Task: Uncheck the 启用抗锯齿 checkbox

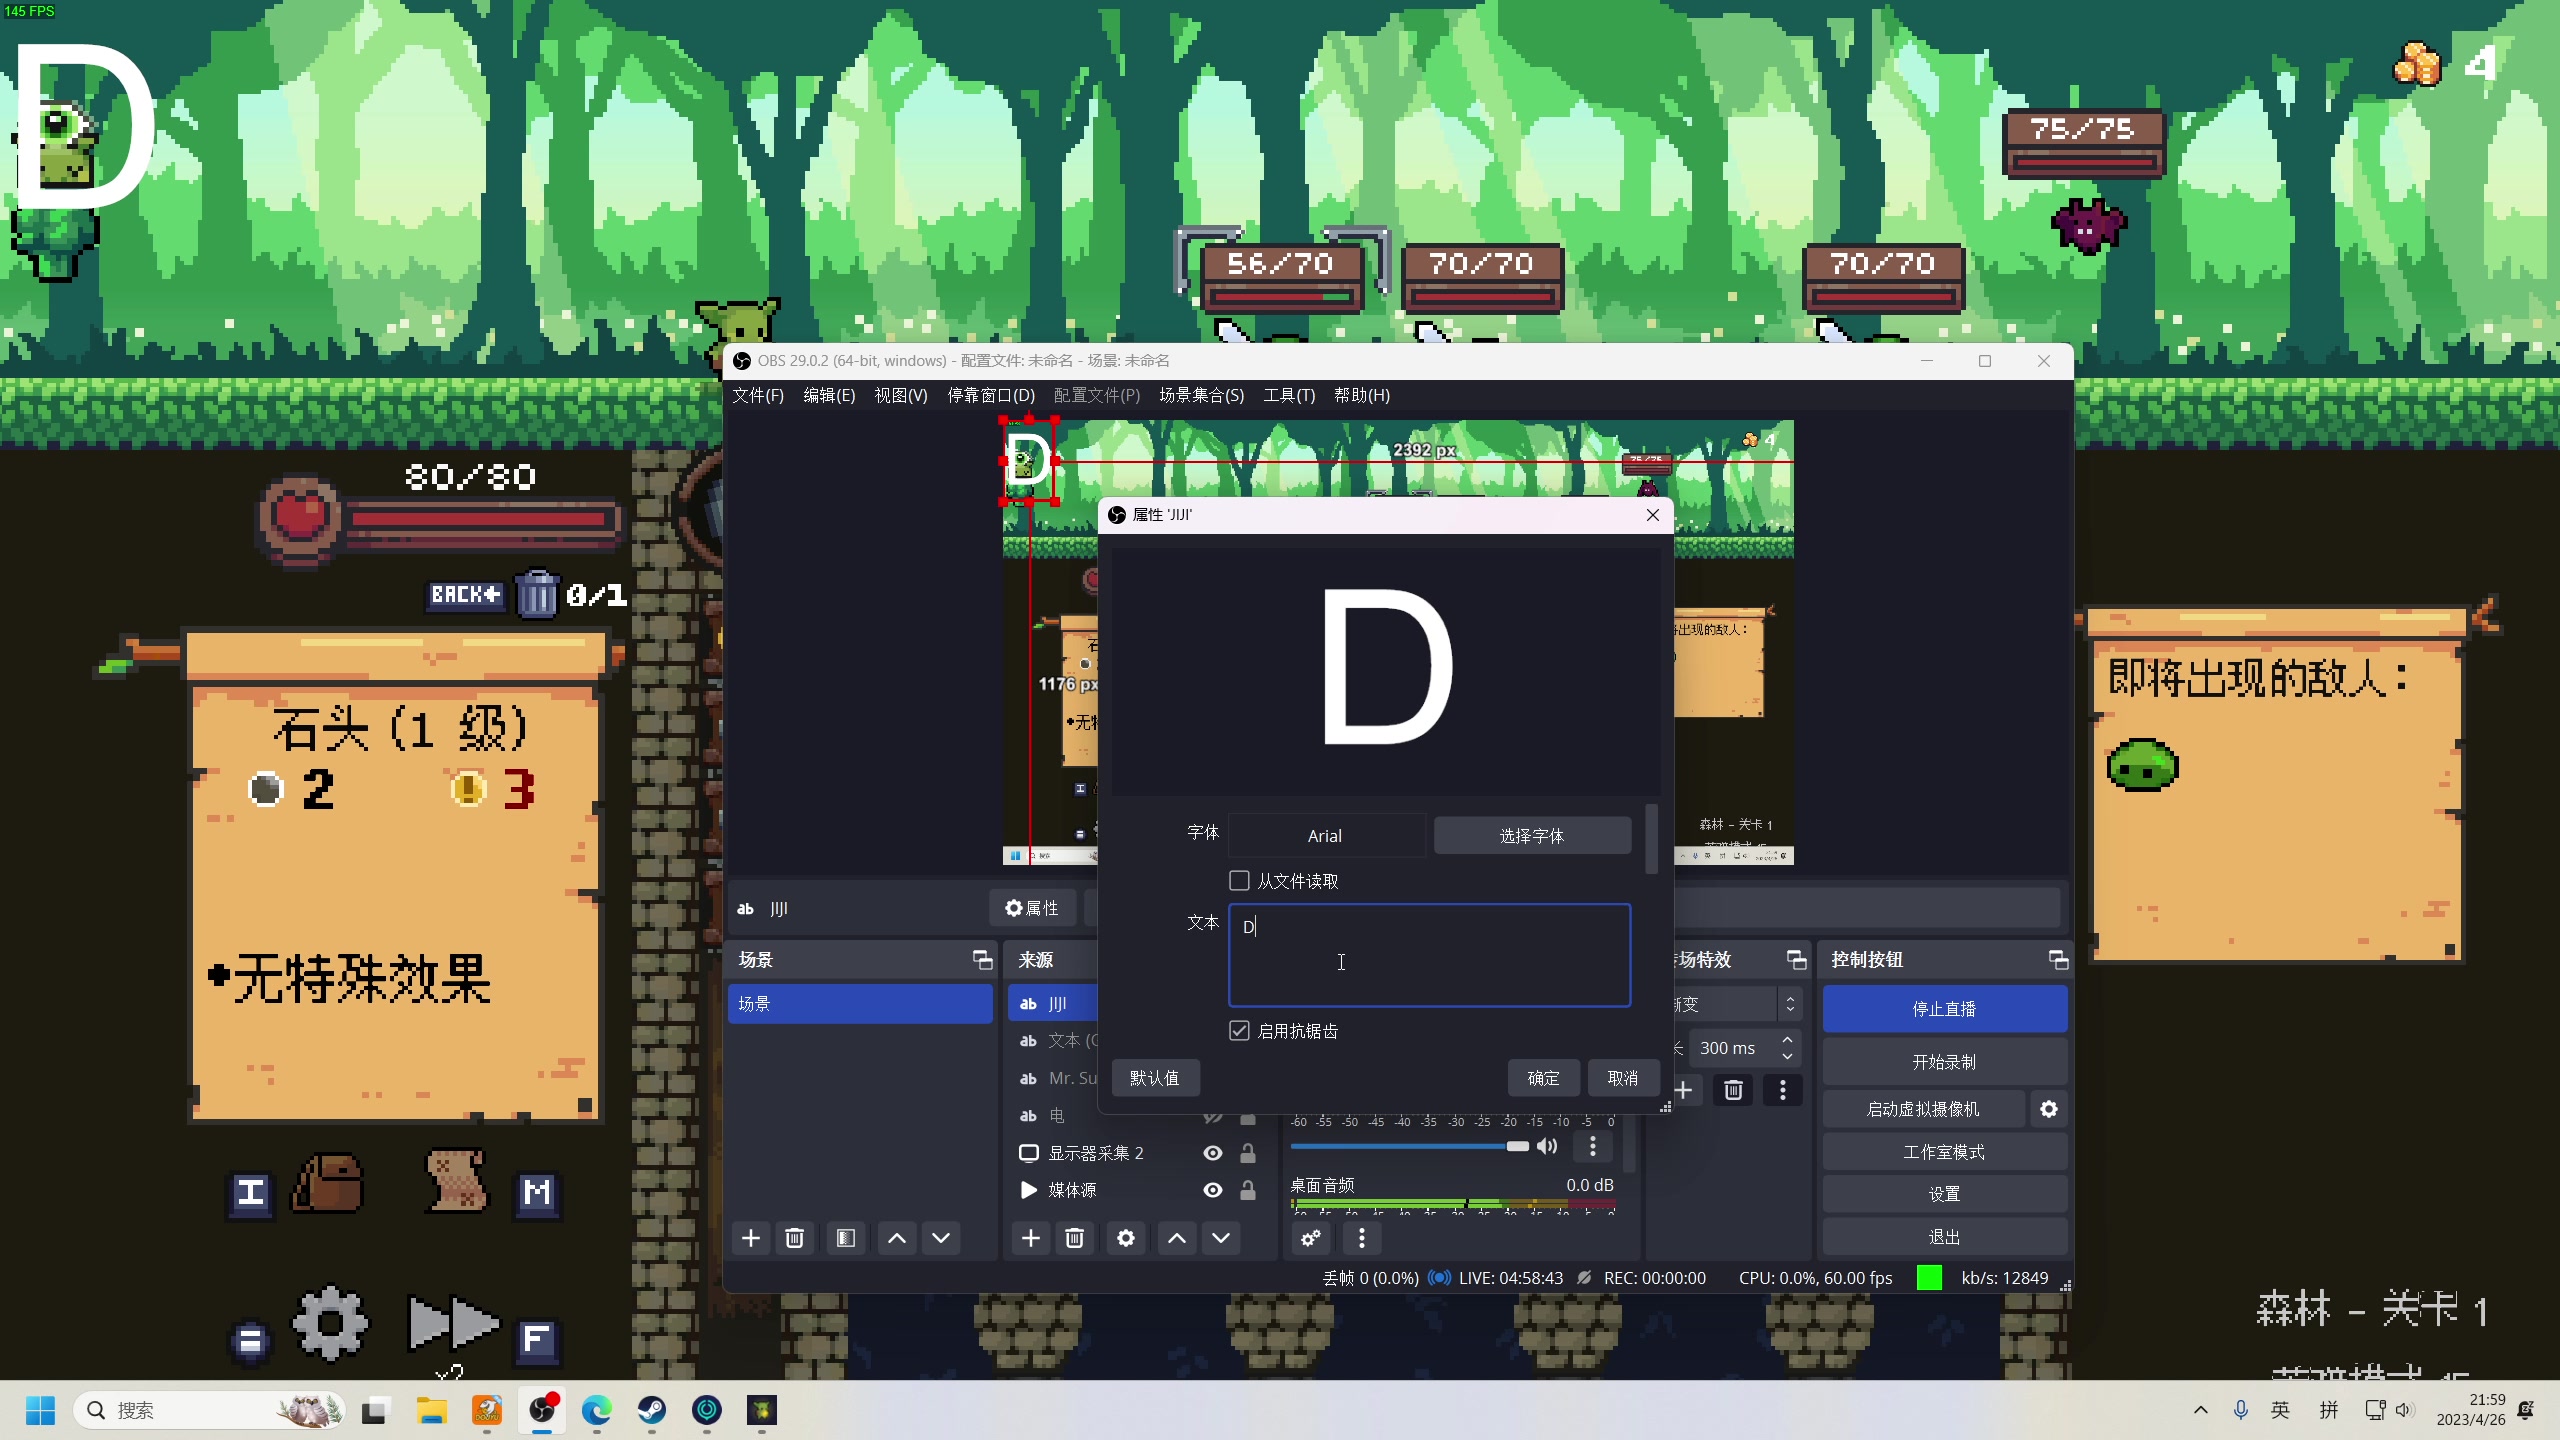Action: (x=1239, y=1030)
